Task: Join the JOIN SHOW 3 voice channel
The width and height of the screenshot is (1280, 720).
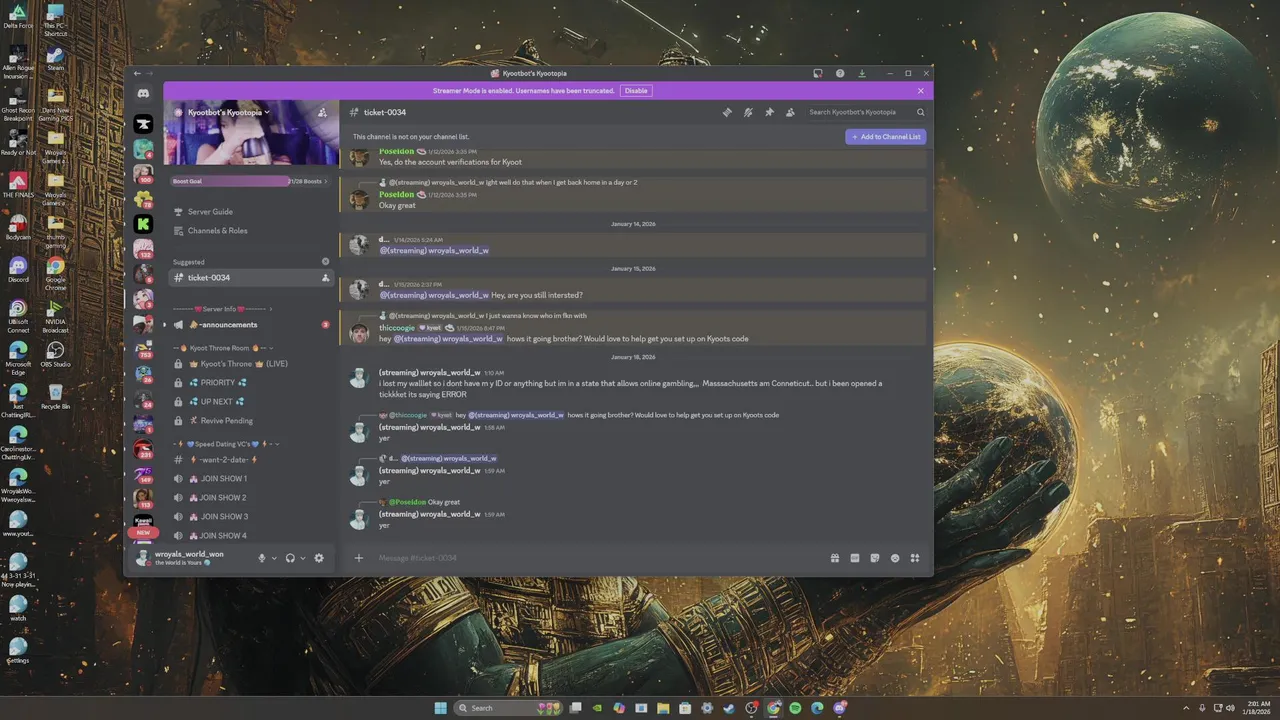Action: pos(250,517)
